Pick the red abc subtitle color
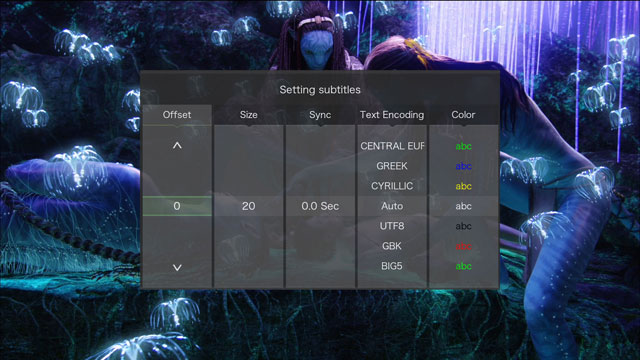The image size is (640, 360). coord(463,246)
